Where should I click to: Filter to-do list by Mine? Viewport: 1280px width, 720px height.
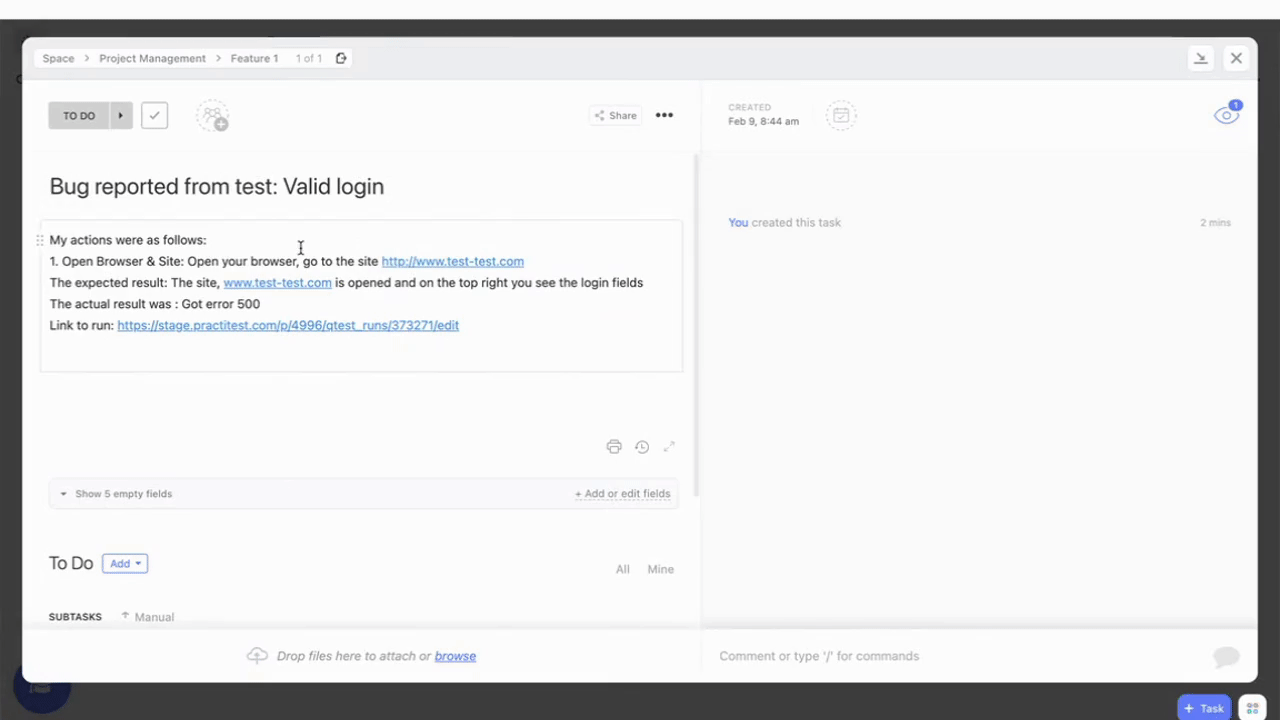coord(660,569)
